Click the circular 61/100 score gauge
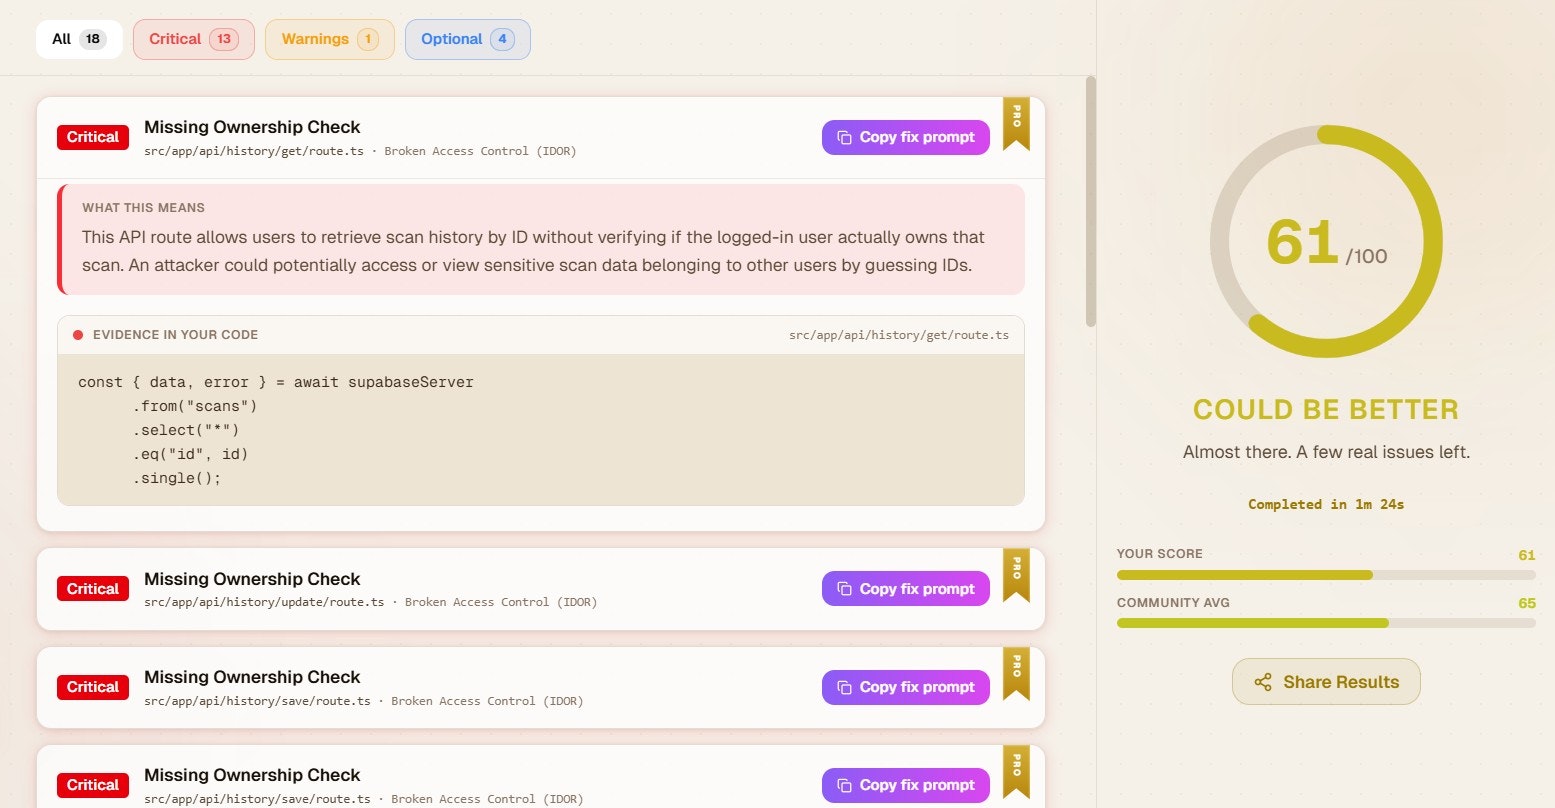This screenshot has height=808, width=1555. (x=1326, y=241)
